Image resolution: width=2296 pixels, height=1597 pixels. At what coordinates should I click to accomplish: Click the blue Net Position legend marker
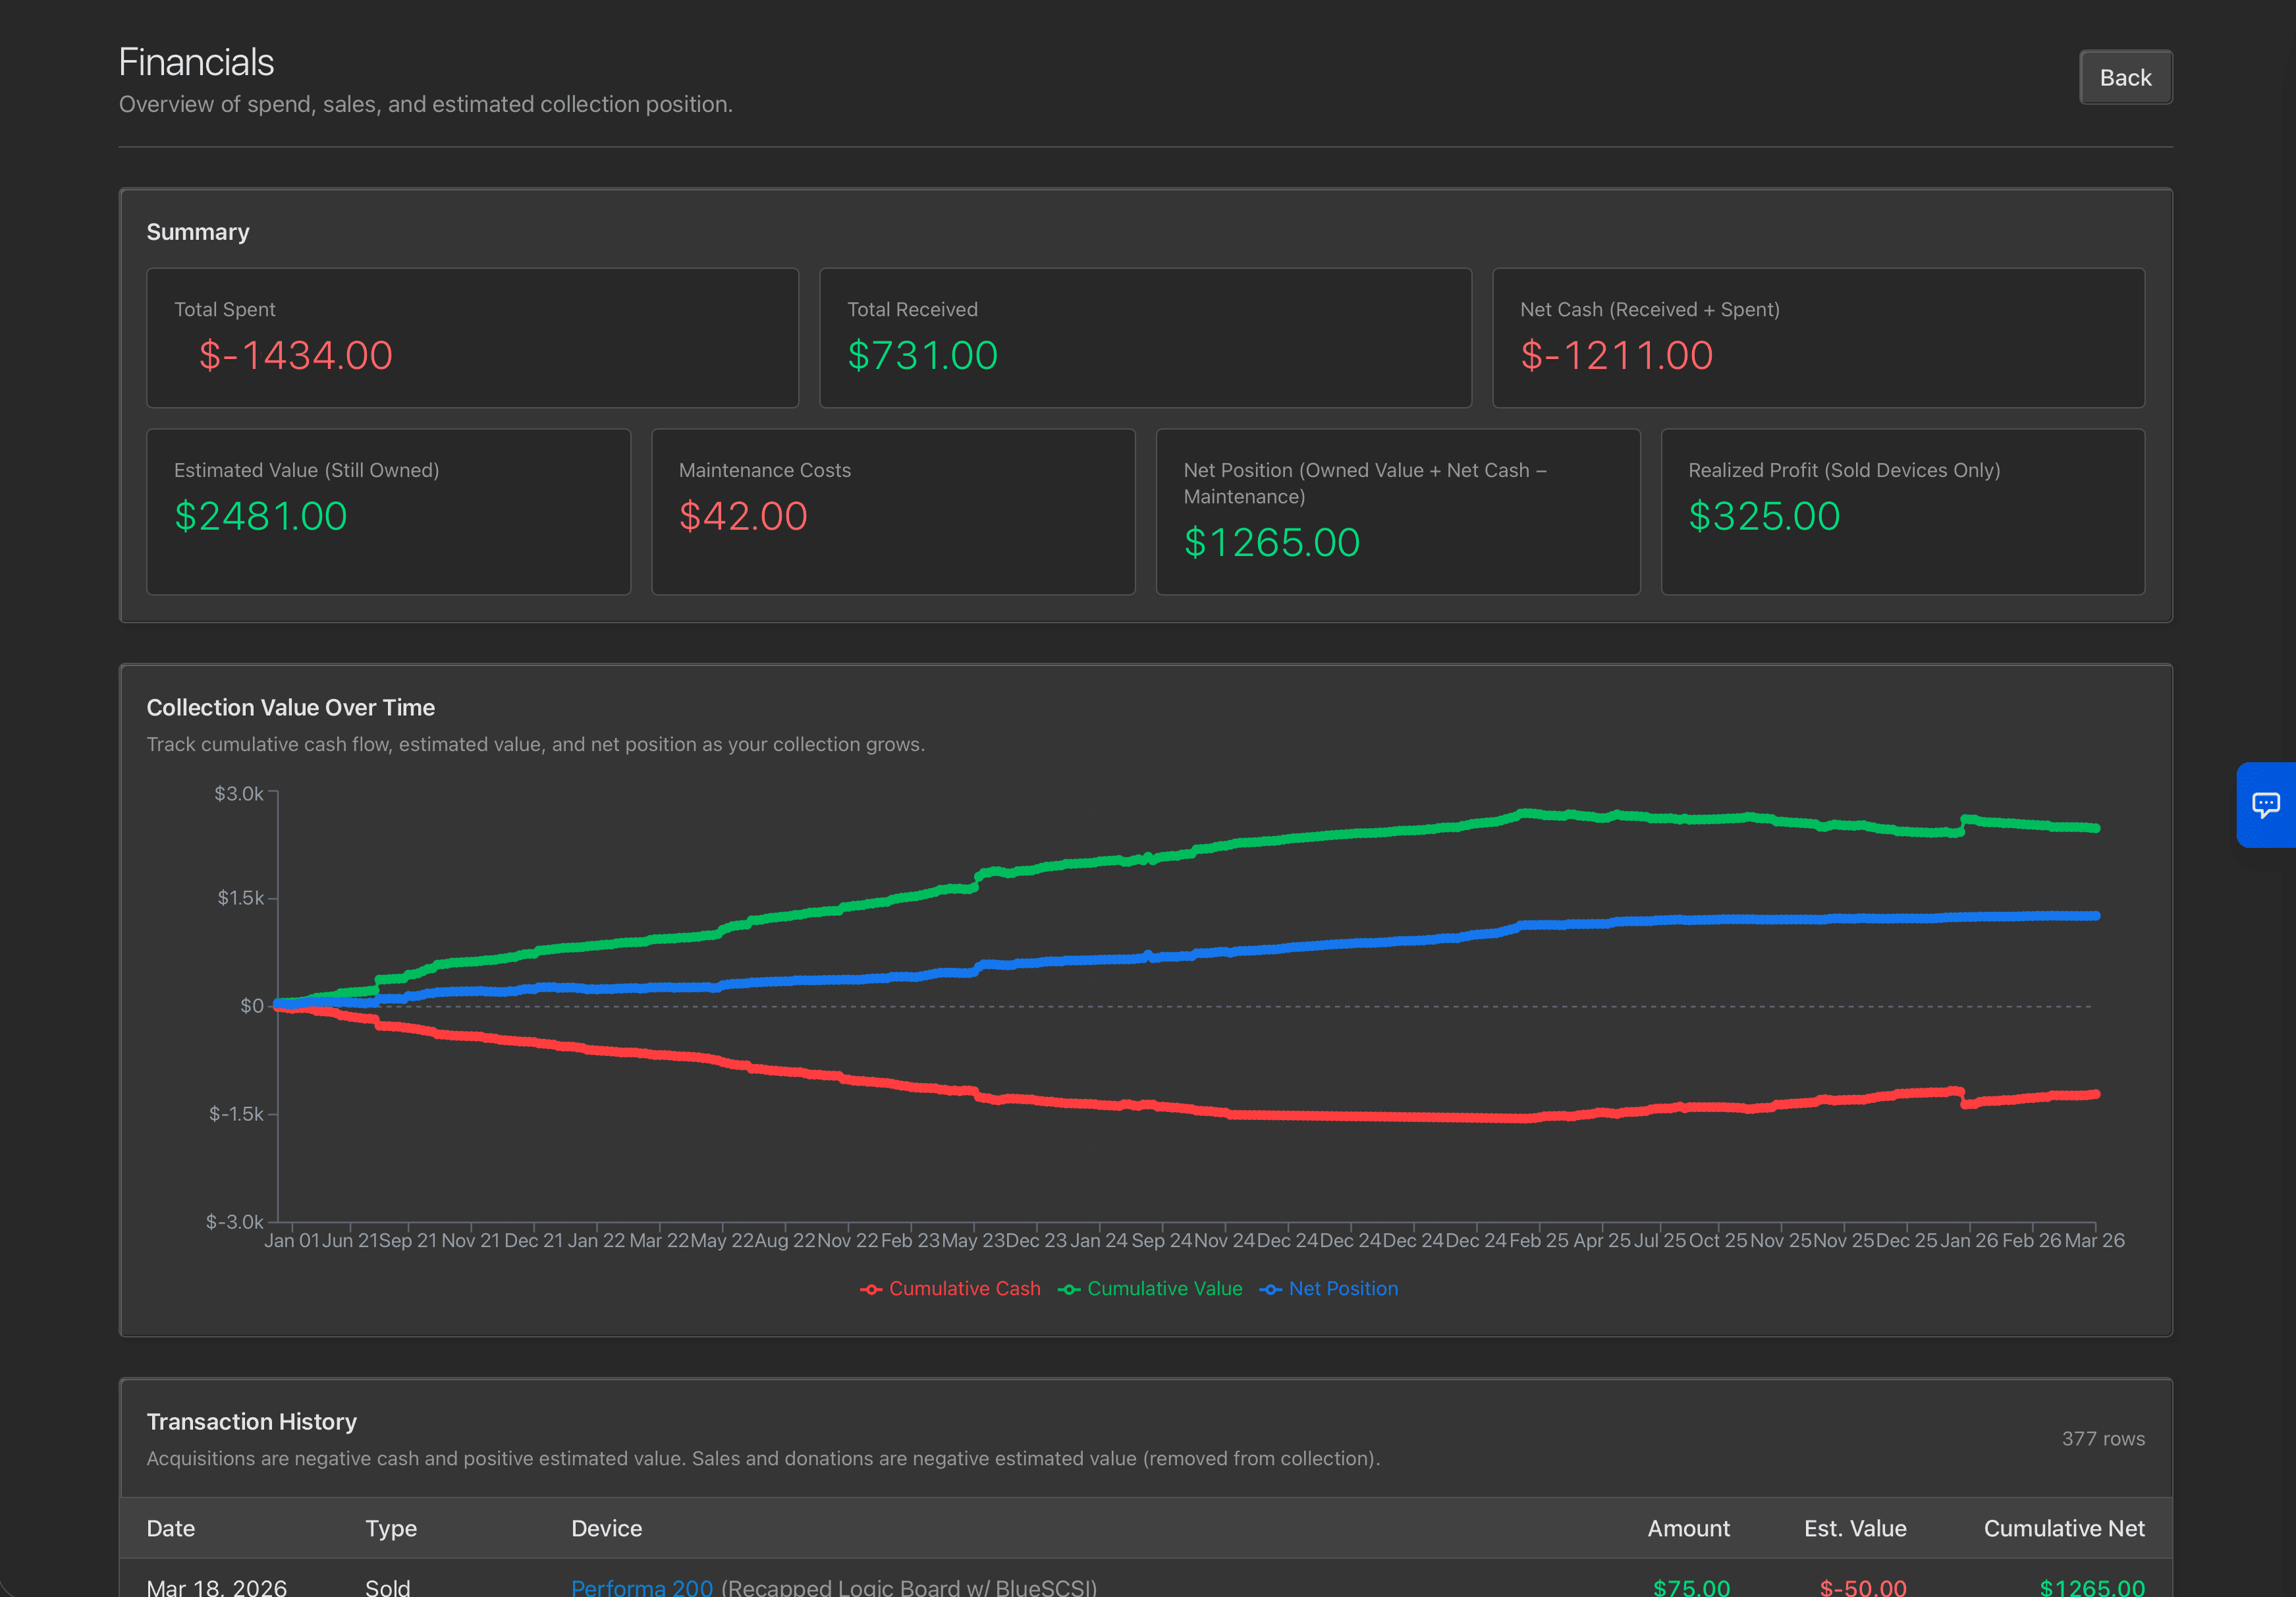point(1270,1290)
